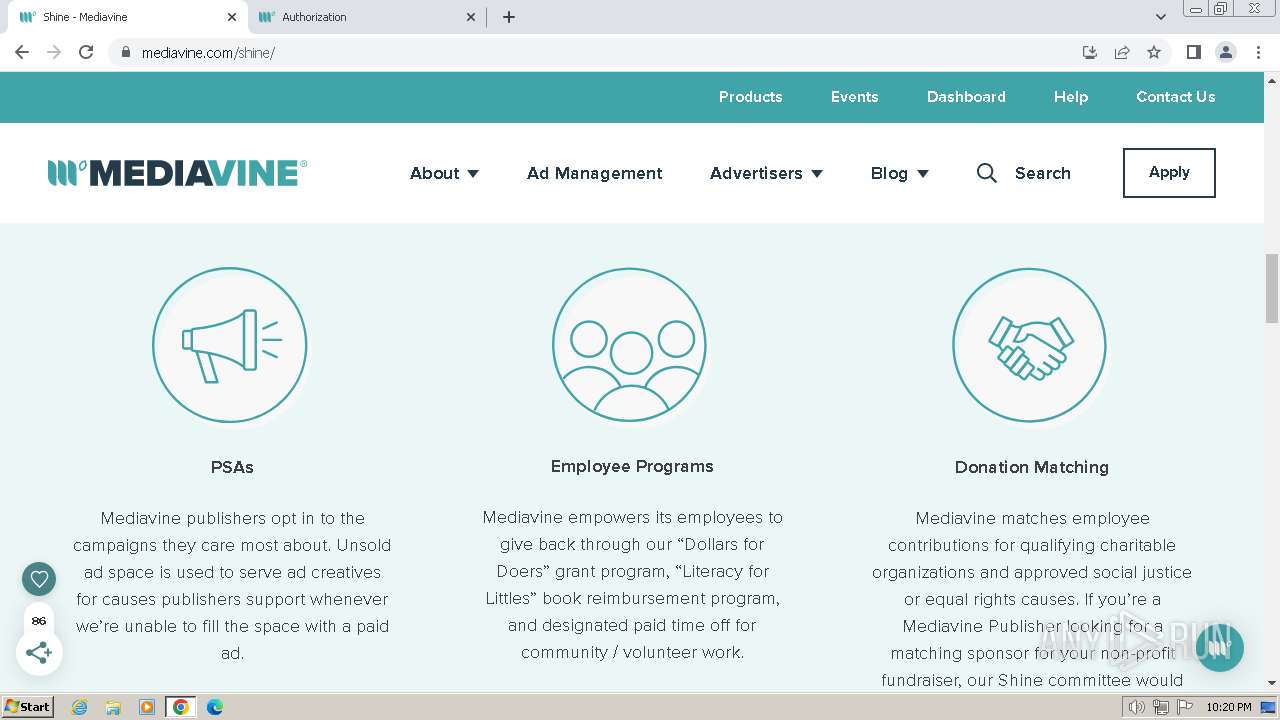Click the PSAs megaphone icon
The height and width of the screenshot is (720, 1280).
pos(230,345)
